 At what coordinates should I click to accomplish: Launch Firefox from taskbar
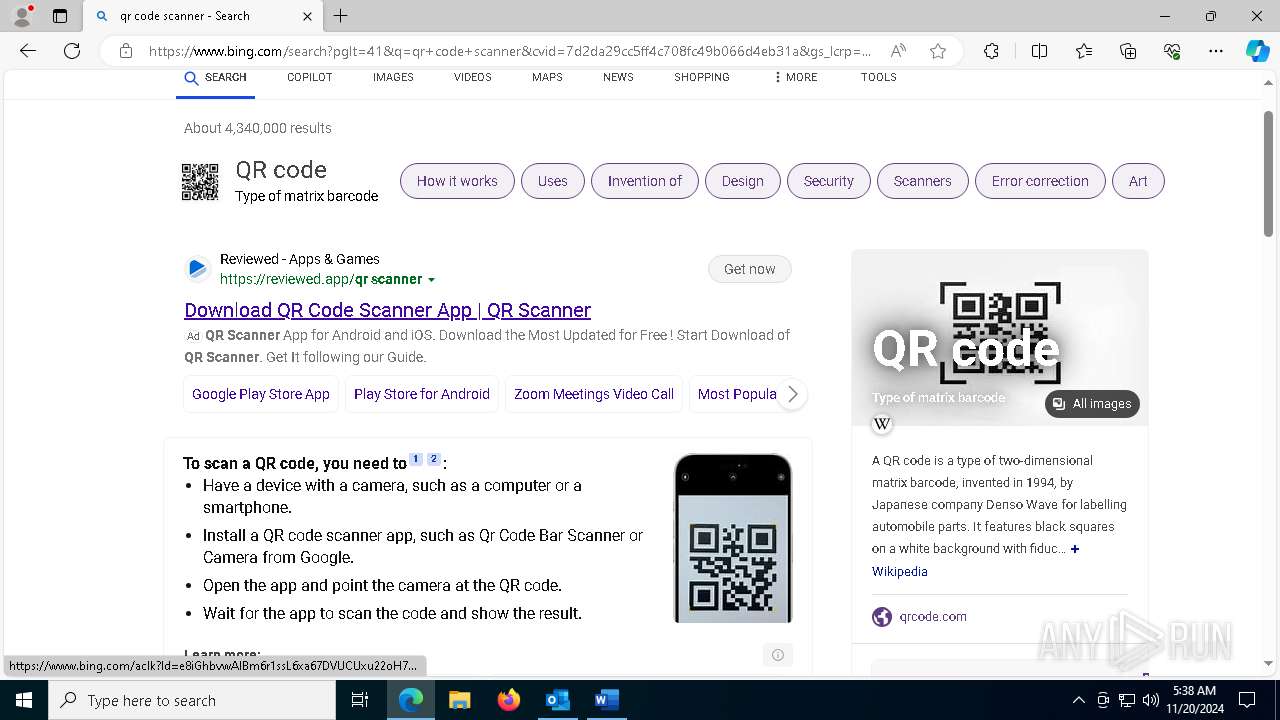tap(509, 700)
